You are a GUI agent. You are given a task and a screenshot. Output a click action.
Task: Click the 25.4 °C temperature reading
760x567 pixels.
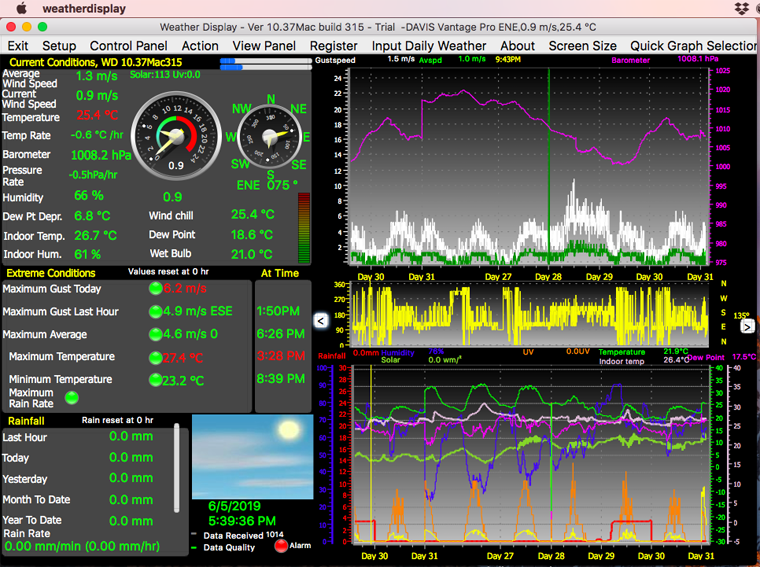pos(97,115)
